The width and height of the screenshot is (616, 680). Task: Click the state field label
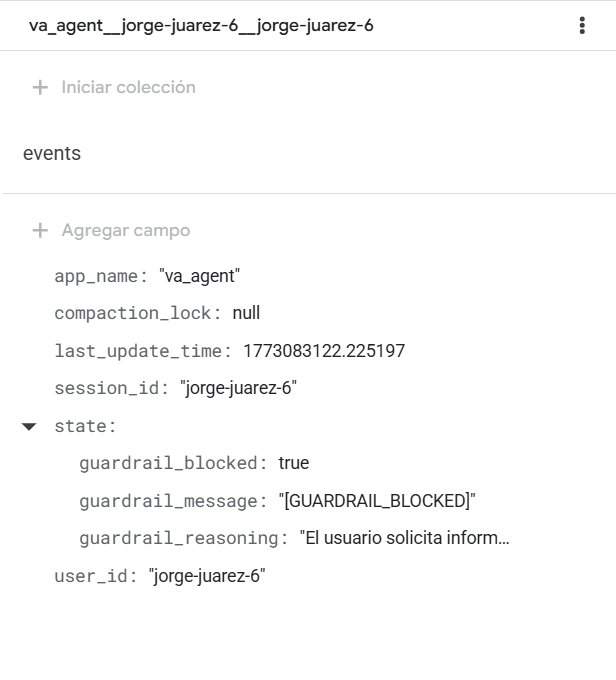tap(85, 427)
